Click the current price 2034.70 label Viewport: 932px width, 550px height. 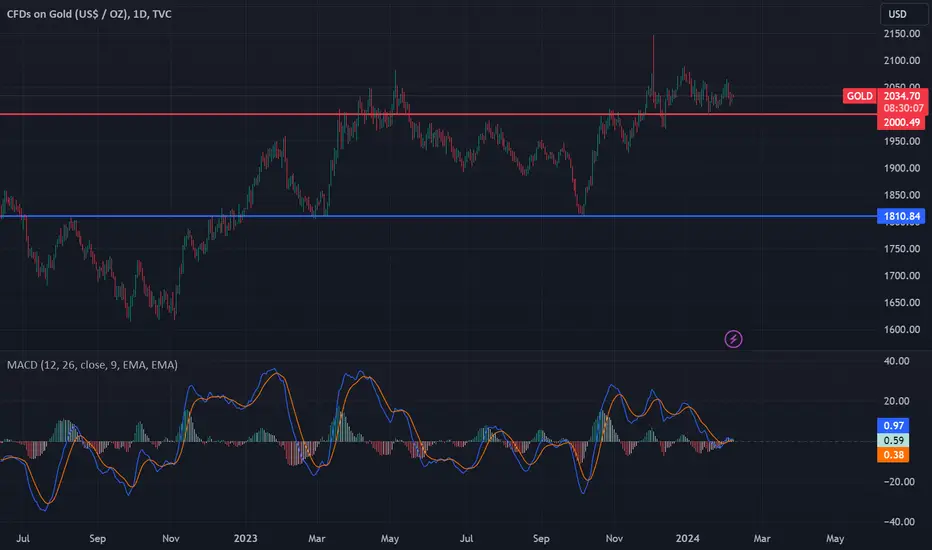coord(902,96)
